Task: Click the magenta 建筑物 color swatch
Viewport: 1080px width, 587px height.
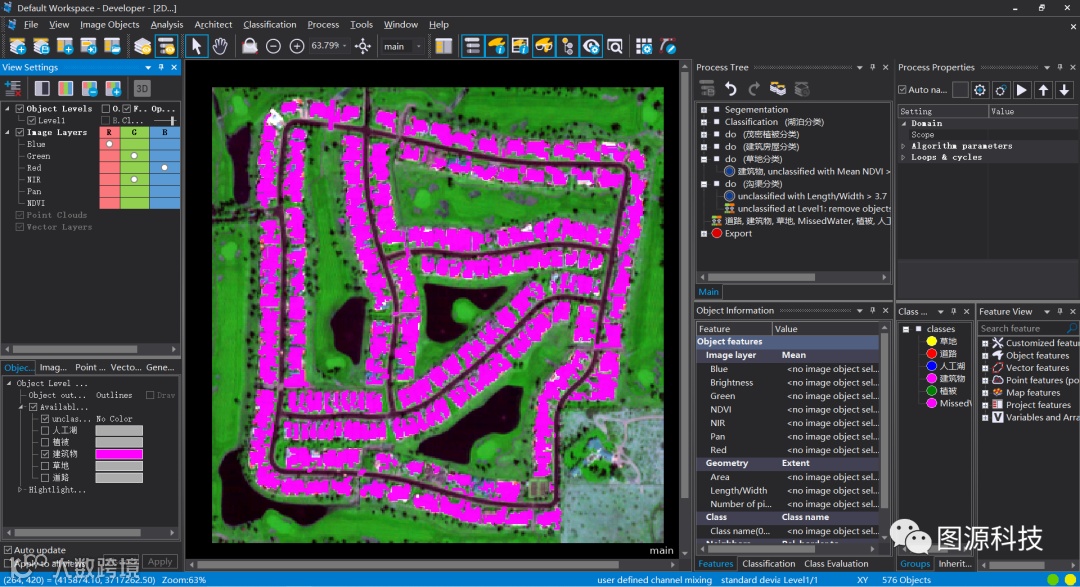Action: tap(119, 454)
